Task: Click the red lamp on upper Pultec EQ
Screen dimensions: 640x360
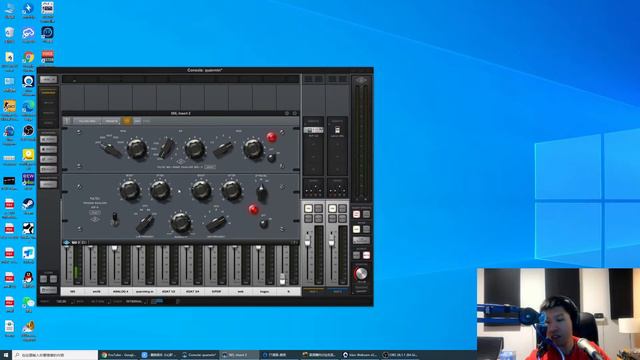Action: [x=271, y=137]
